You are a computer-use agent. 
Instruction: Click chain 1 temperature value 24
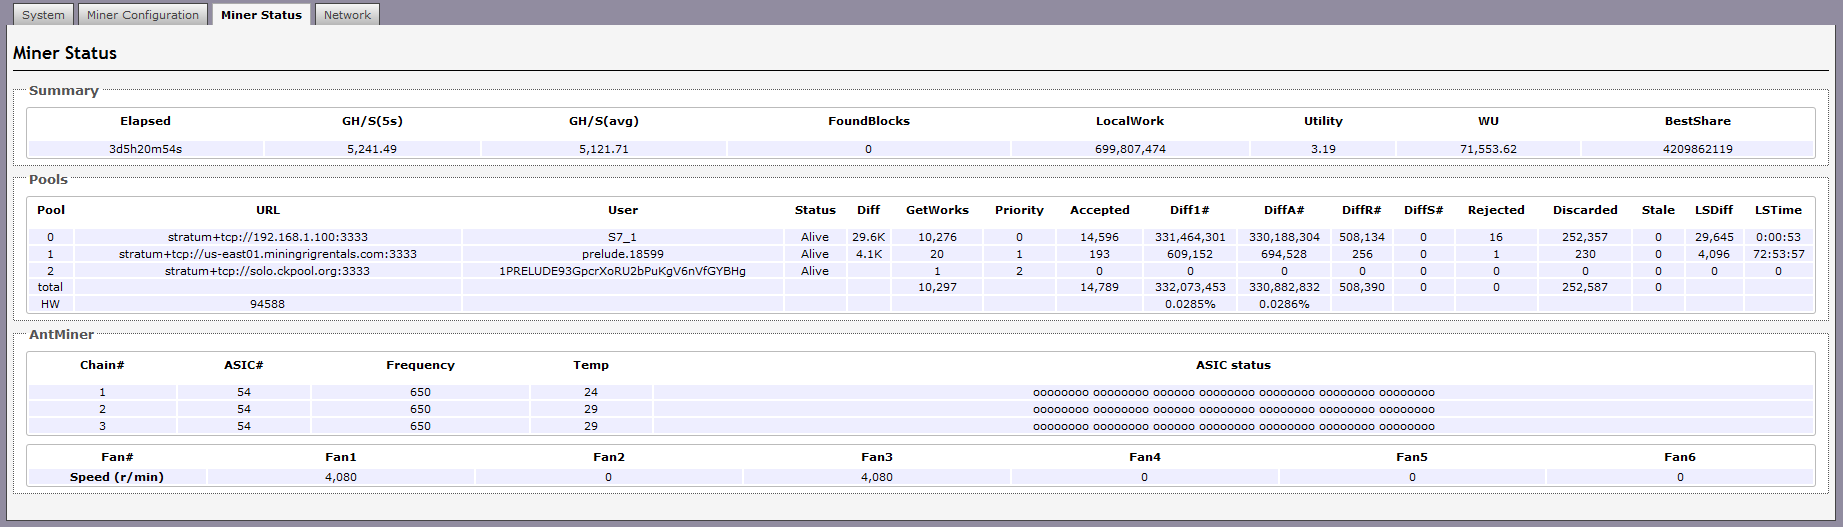591,392
